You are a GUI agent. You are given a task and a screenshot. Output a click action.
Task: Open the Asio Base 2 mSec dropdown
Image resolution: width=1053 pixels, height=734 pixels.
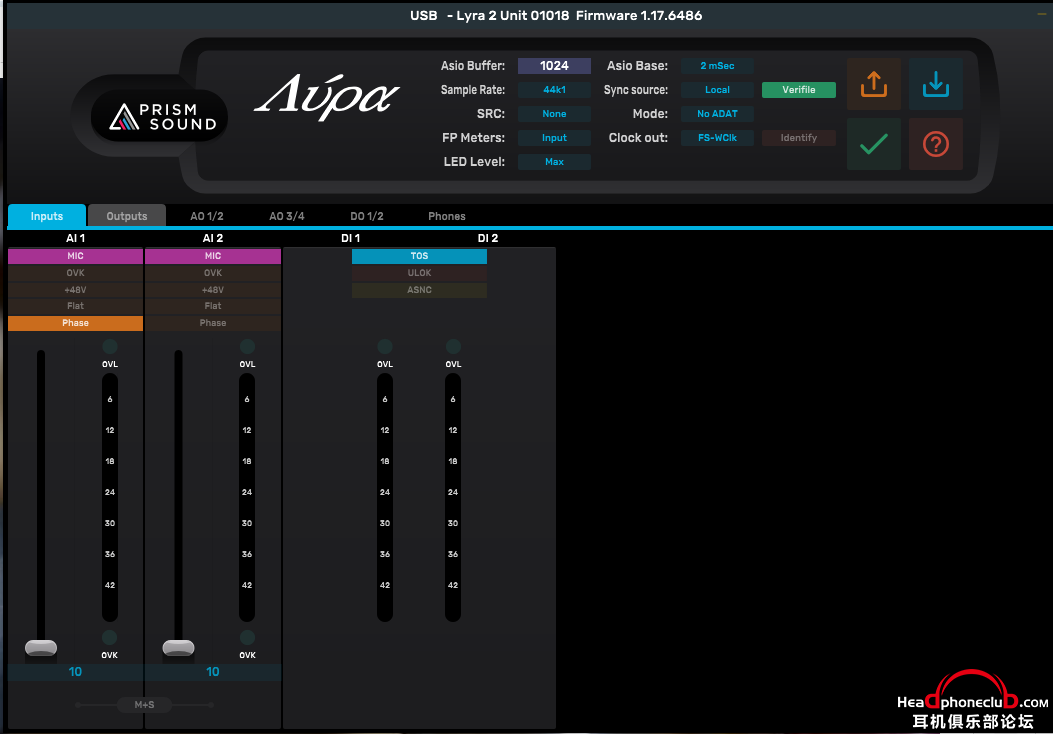click(717, 66)
